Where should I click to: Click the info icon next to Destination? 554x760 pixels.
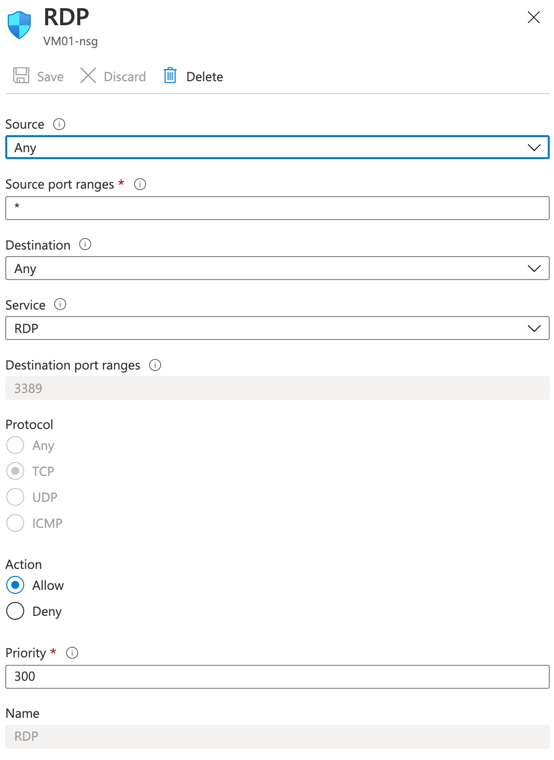[x=85, y=244]
